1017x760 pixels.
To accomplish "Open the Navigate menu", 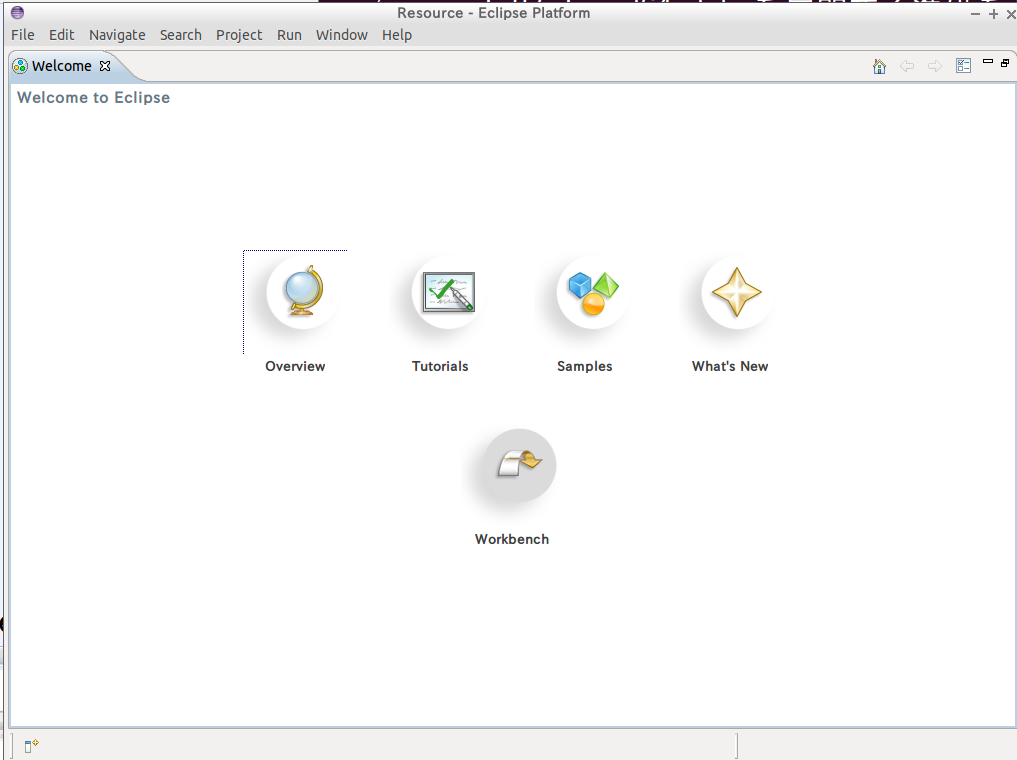I will (x=117, y=35).
